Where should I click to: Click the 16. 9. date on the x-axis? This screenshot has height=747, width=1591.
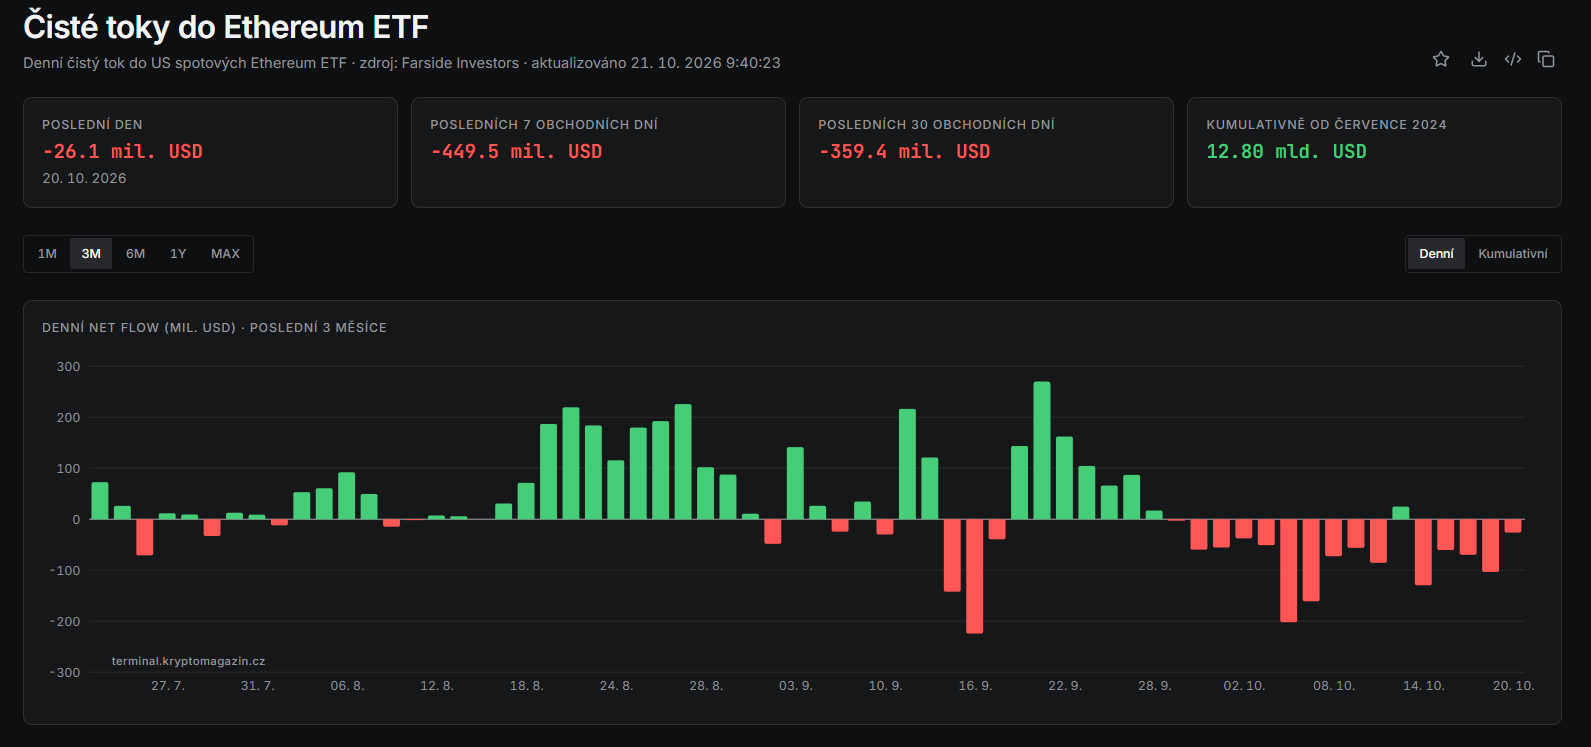click(975, 686)
